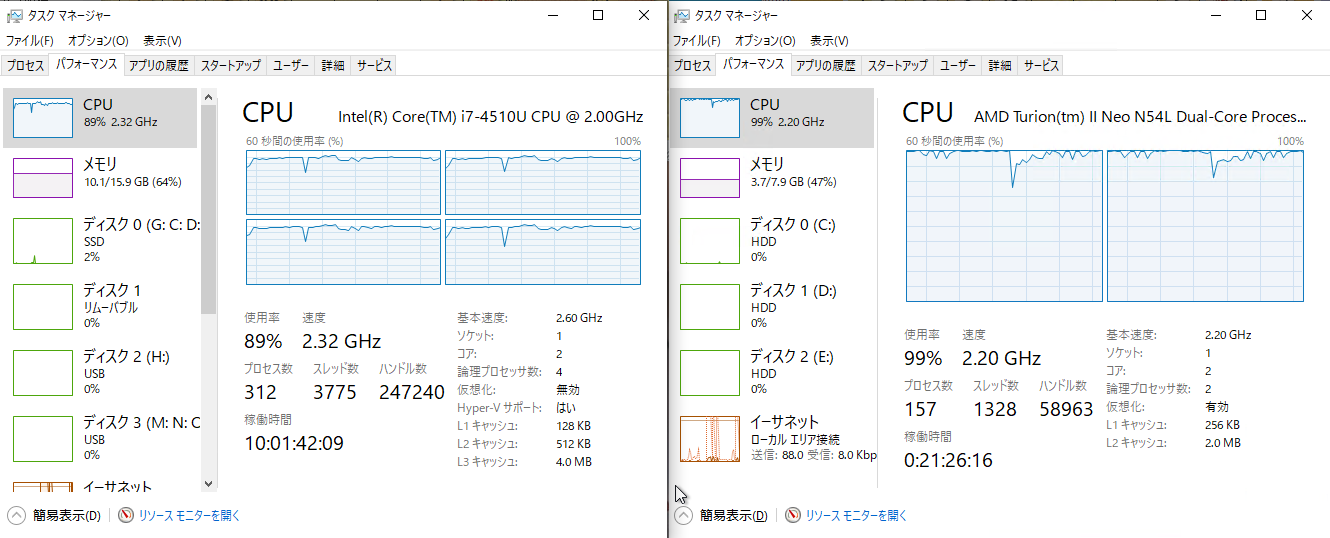Open 表示(V) menu in left window
The height and width of the screenshot is (538, 1330).
(162, 41)
